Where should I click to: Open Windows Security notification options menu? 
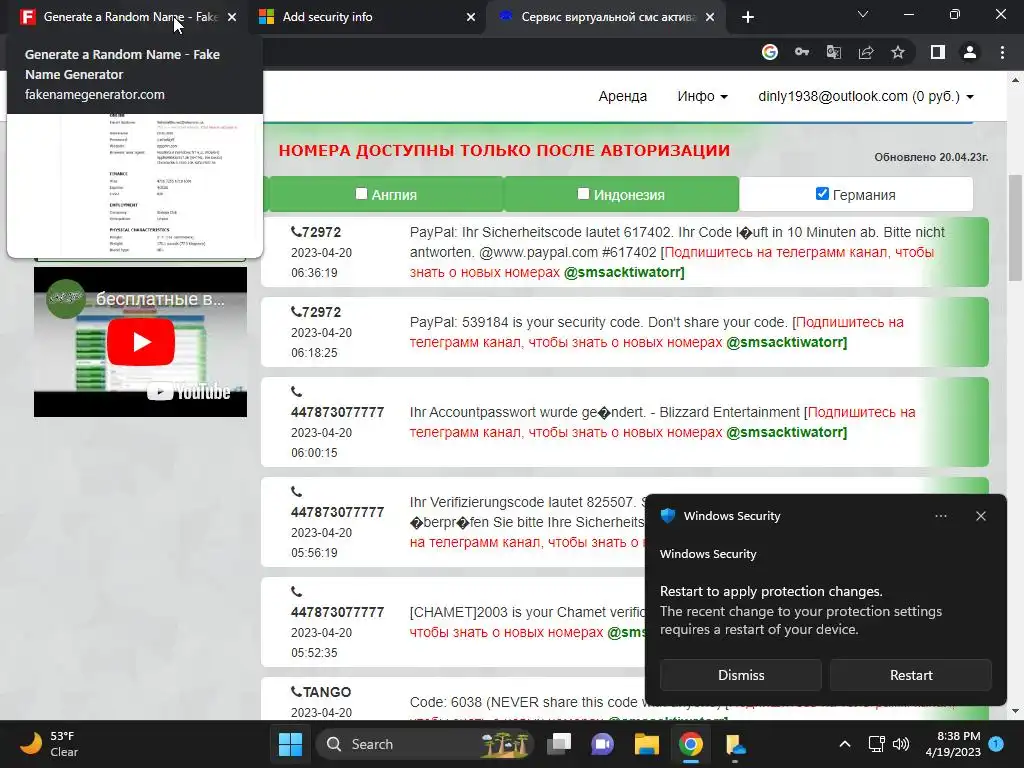[x=941, y=516]
